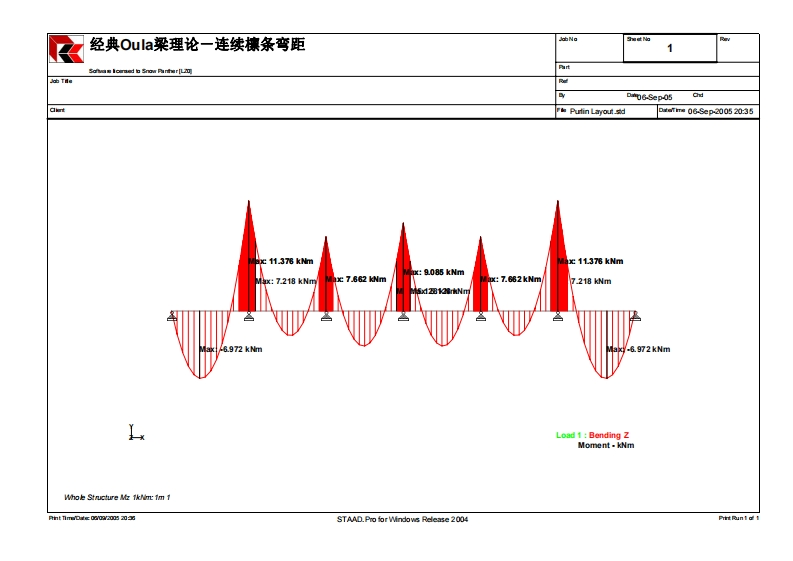Click the Date/Time value 06-Sep-2005 20:35

pyautogui.click(x=720, y=112)
